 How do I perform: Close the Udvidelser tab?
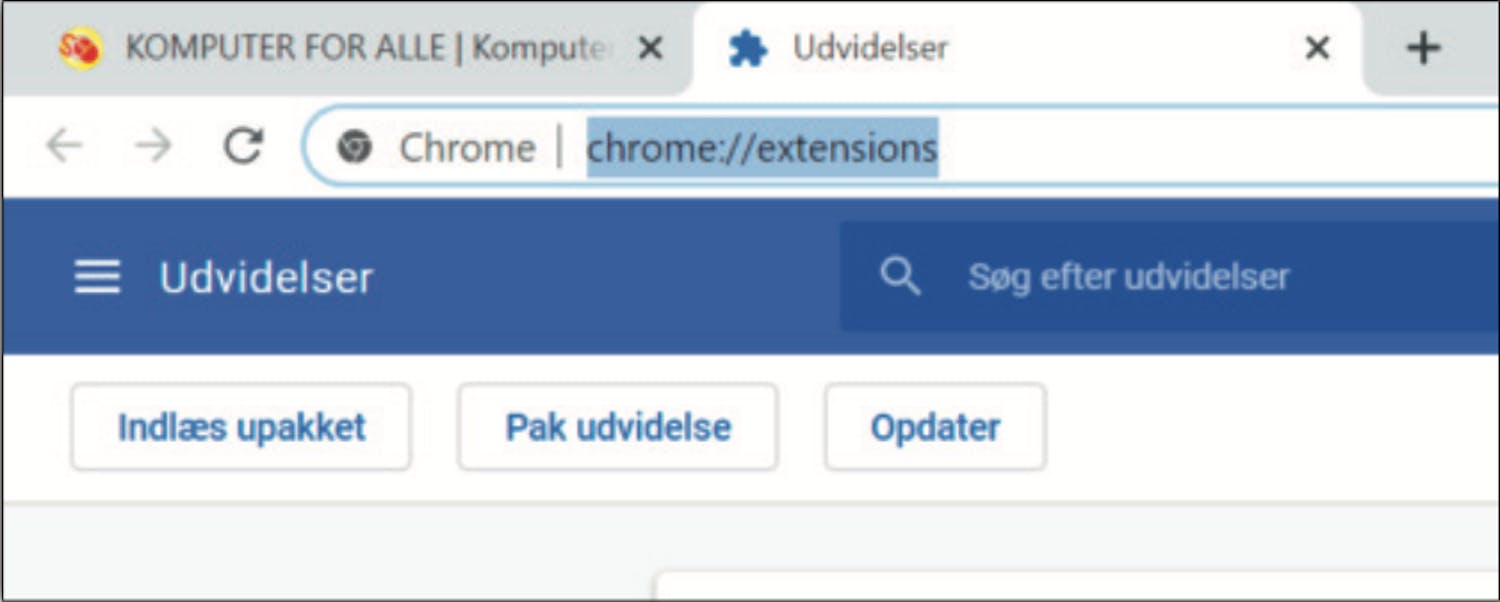pyautogui.click(x=1318, y=48)
